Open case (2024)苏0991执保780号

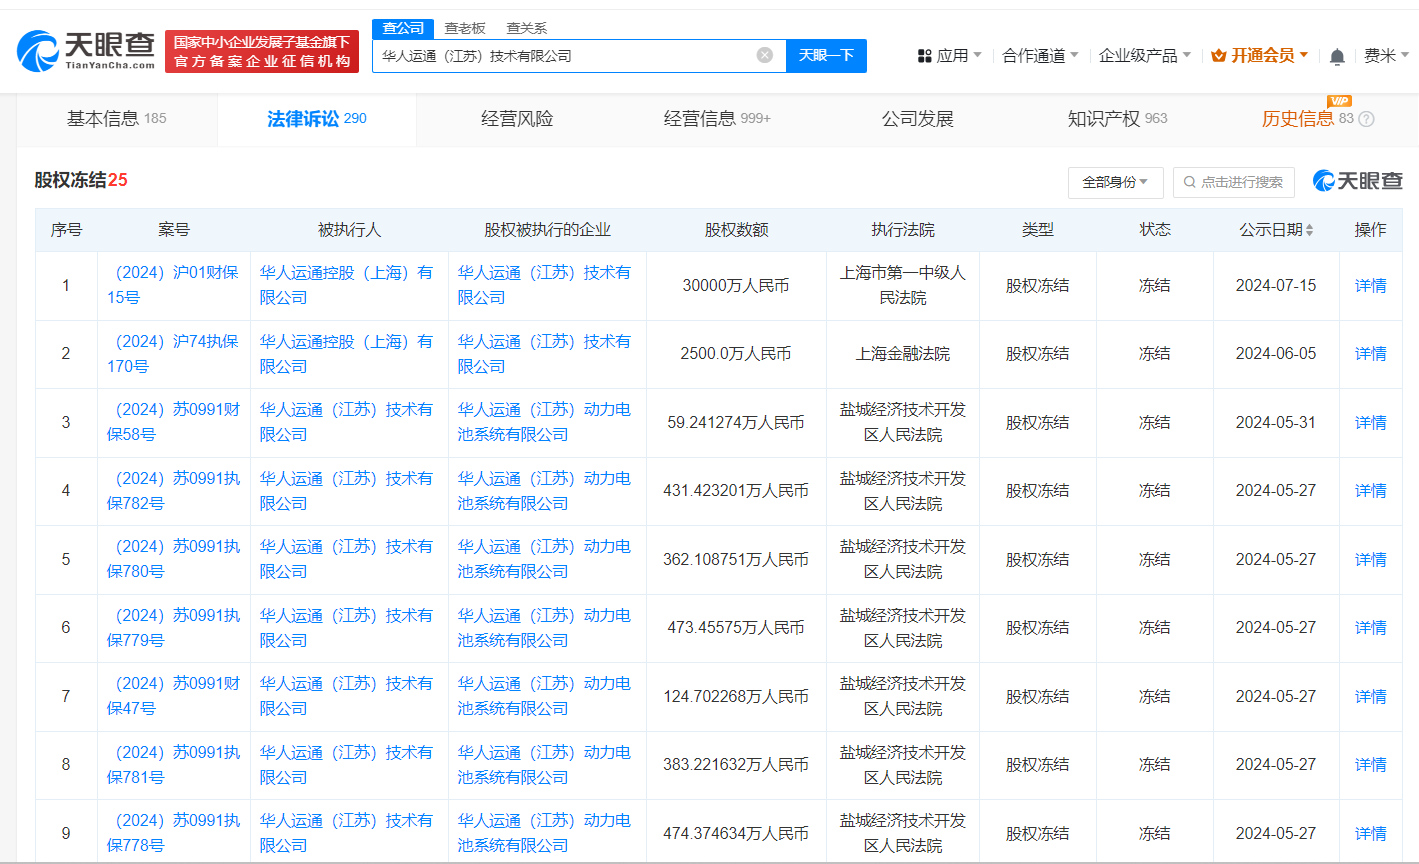pyautogui.click(x=174, y=559)
